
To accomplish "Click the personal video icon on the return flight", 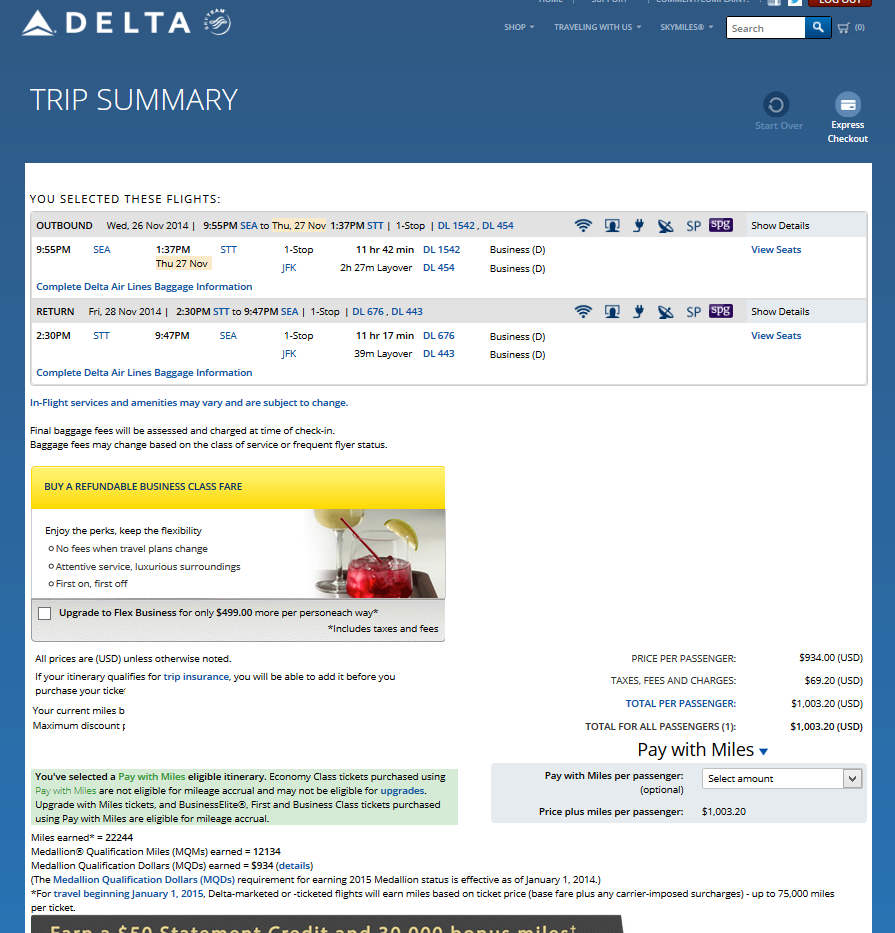I will [x=612, y=312].
